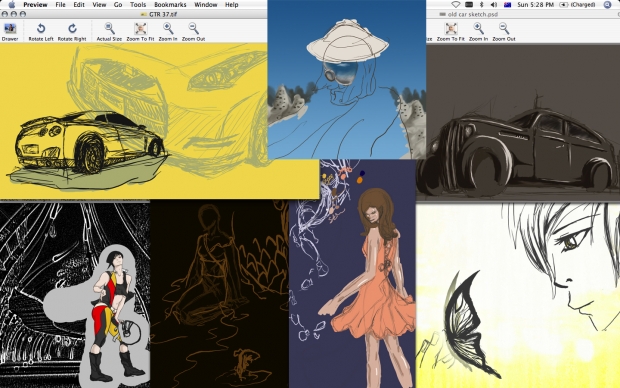
Task: Open the Preview application menu
Action: coord(35,5)
